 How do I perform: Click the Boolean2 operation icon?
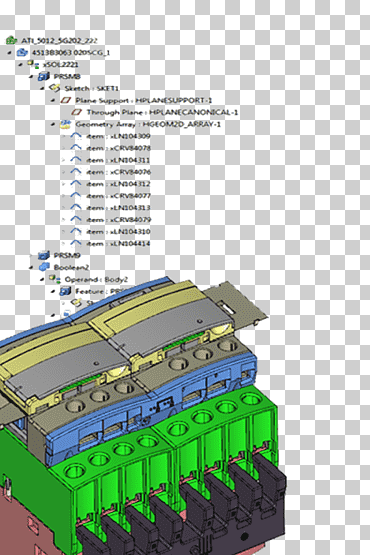coord(44,267)
